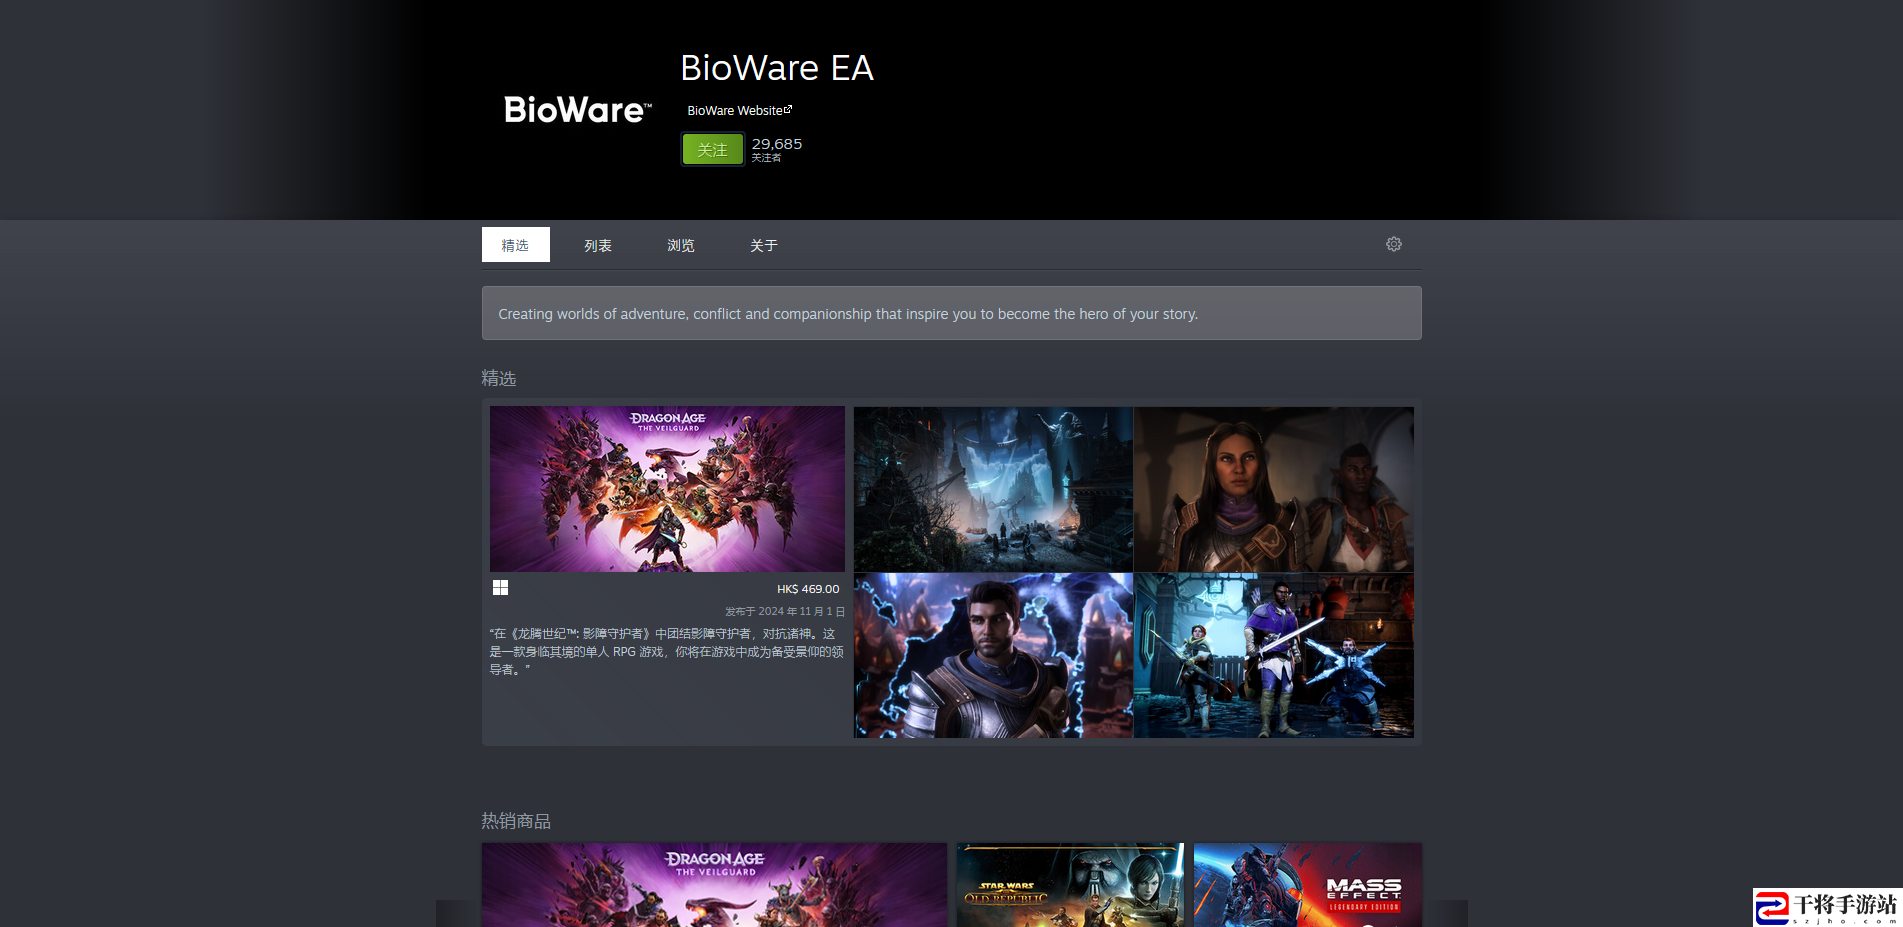This screenshot has width=1903, height=927.
Task: Switch to the 浏览 tab
Action: coord(681,245)
